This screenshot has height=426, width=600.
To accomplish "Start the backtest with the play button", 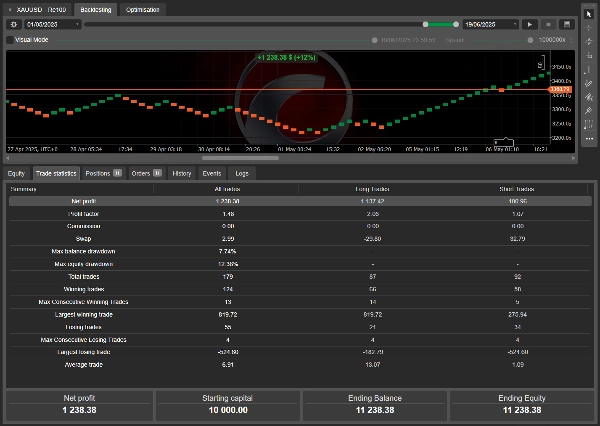I will pyautogui.click(x=529, y=23).
